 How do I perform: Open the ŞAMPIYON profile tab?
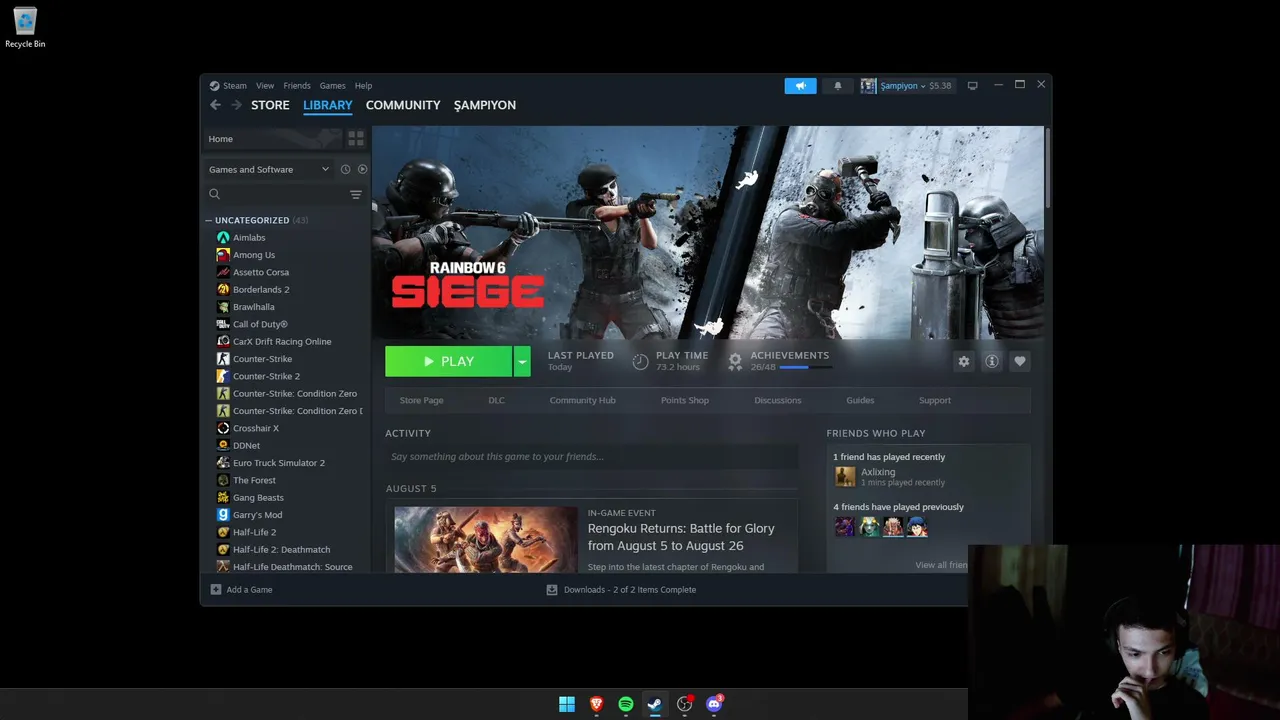pyautogui.click(x=485, y=105)
